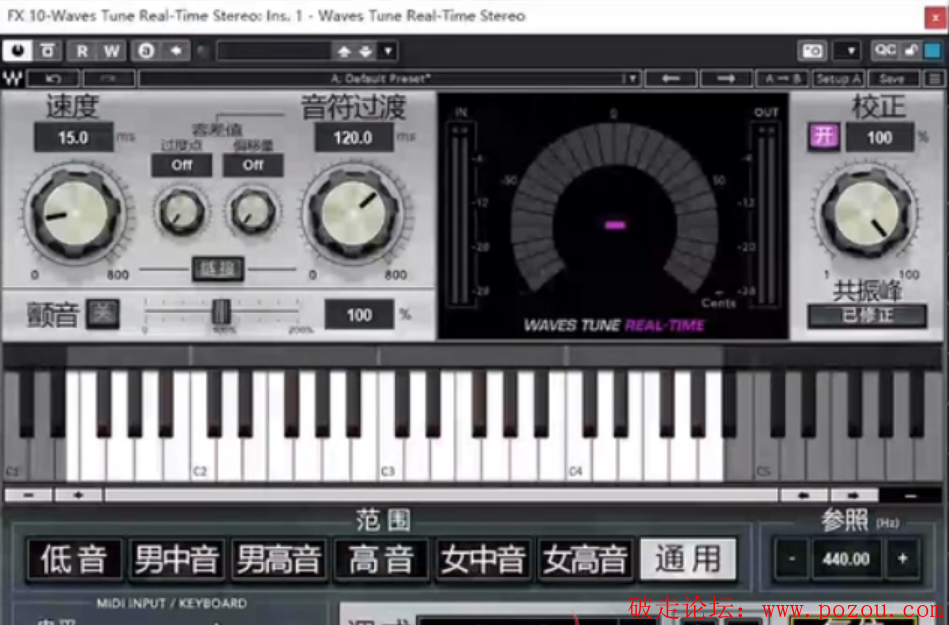Toggle the first tolerance Off button
Screen dimensions: 949x625
(182, 165)
